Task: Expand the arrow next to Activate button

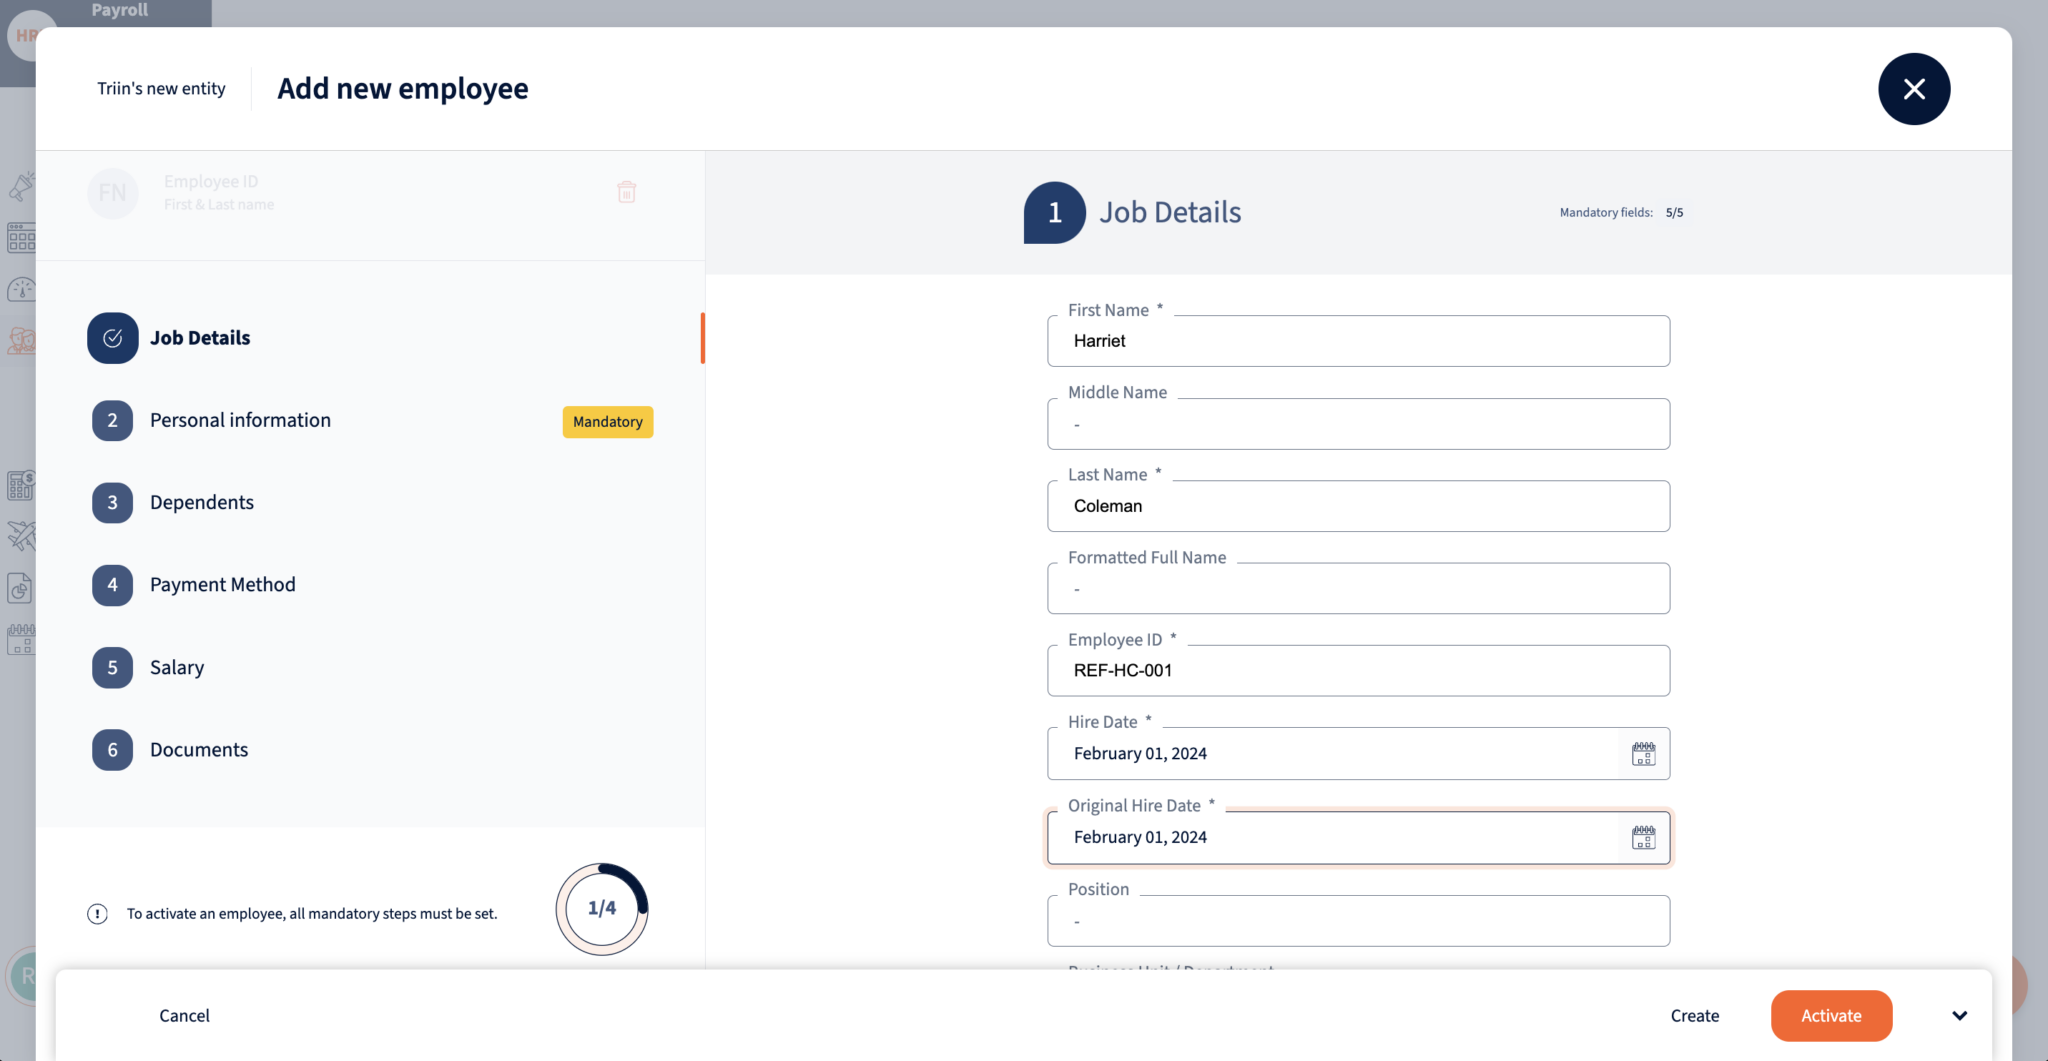Action: [x=1959, y=1016]
